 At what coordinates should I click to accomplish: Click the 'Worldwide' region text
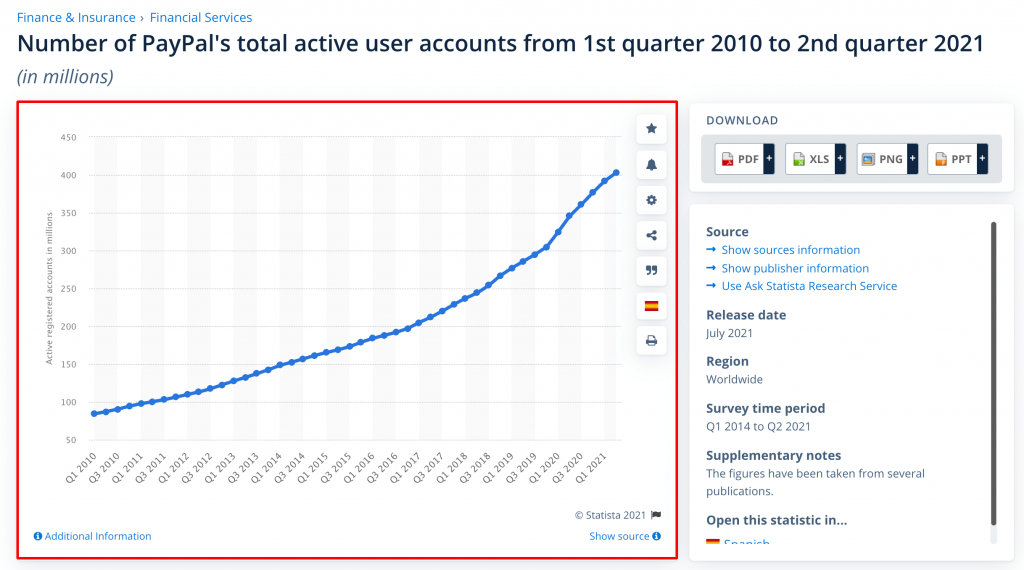734,379
